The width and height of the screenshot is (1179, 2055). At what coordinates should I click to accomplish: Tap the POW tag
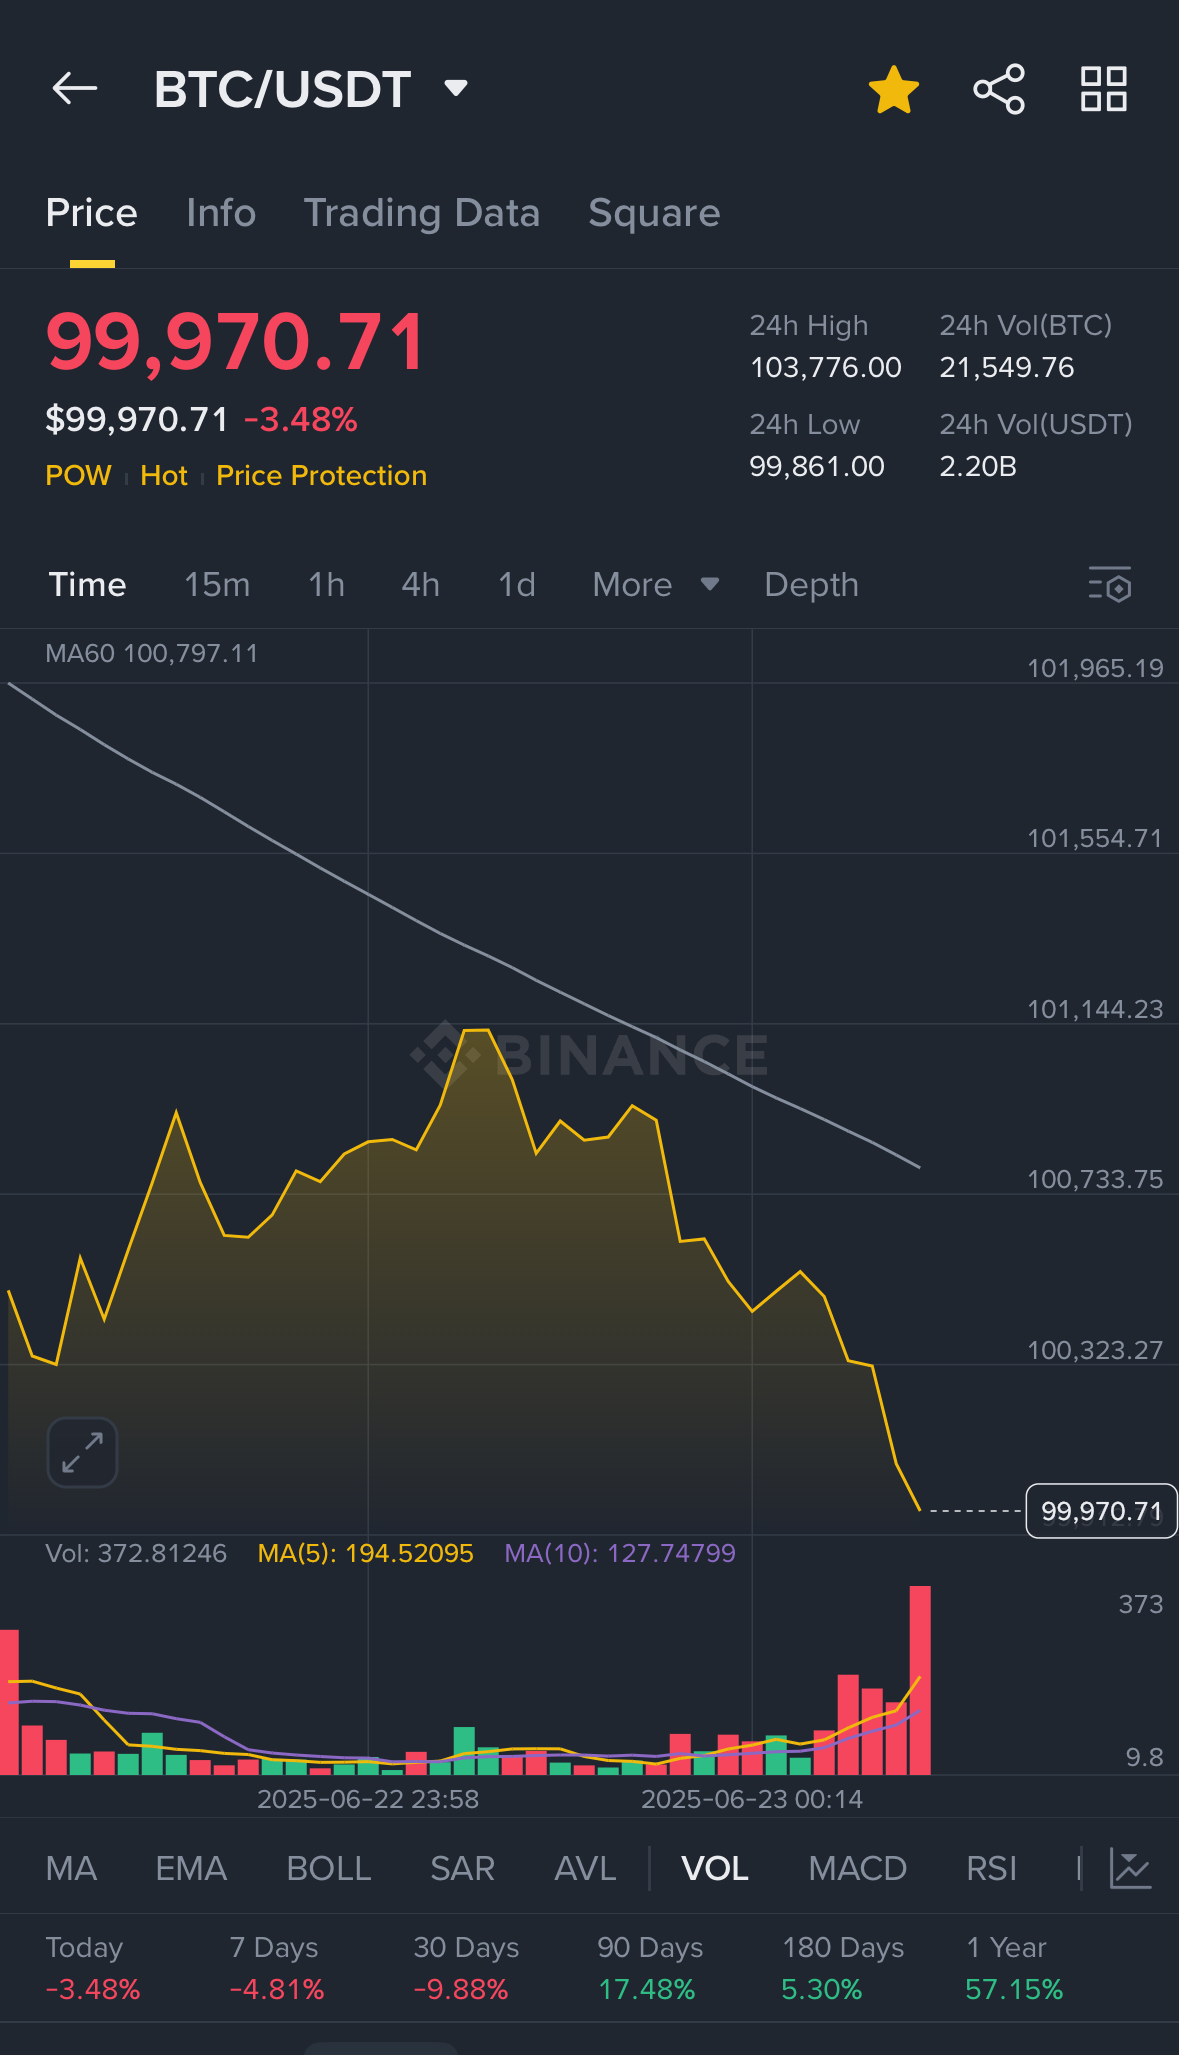click(x=78, y=476)
